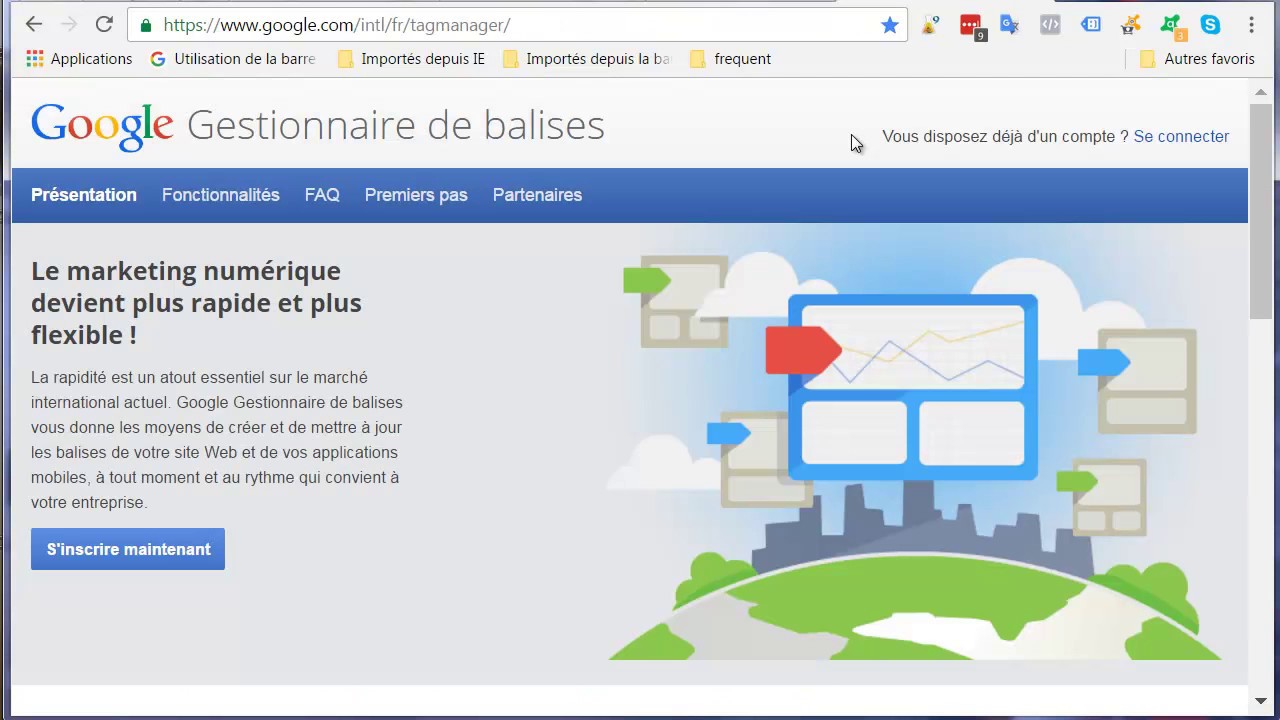The width and height of the screenshot is (1280, 720).
Task: Click the blue dashboard screen in the illustration
Action: click(x=913, y=386)
